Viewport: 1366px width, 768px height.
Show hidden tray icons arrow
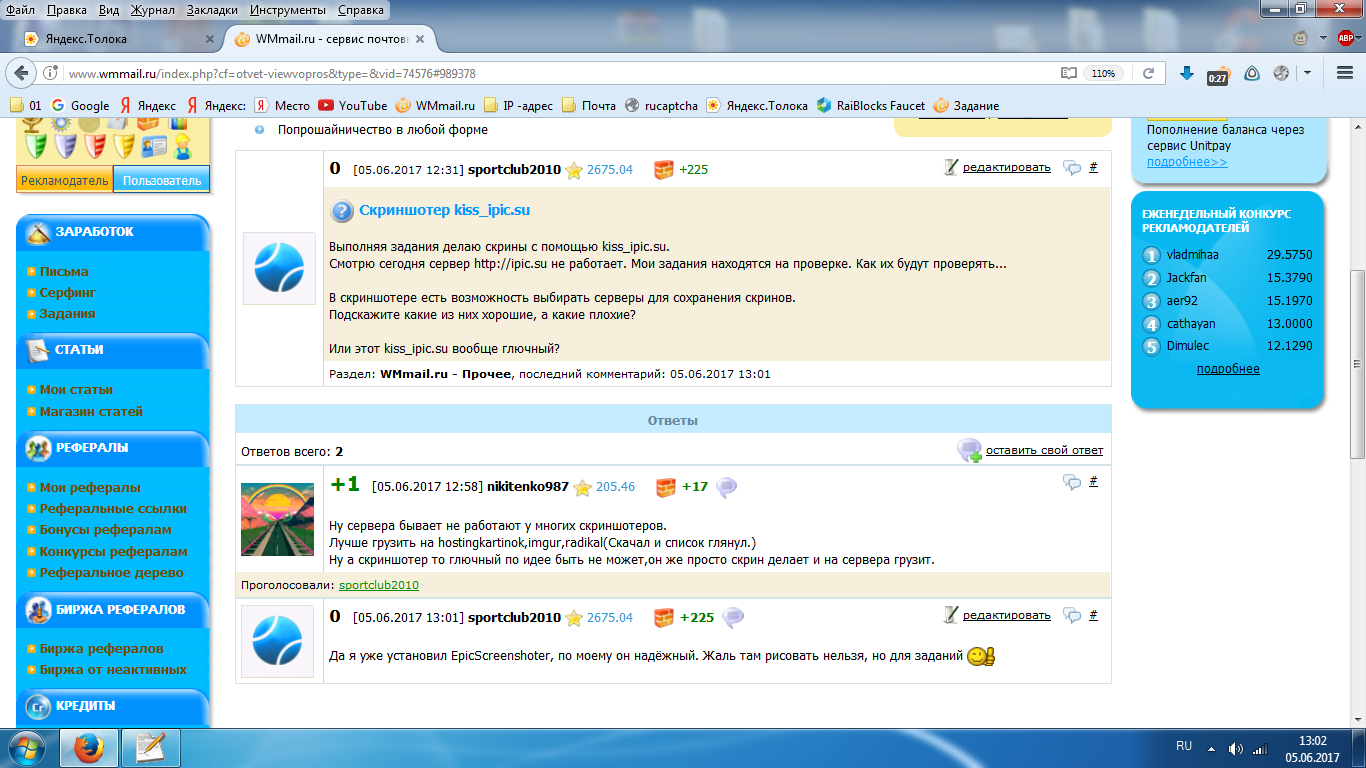(1210, 748)
